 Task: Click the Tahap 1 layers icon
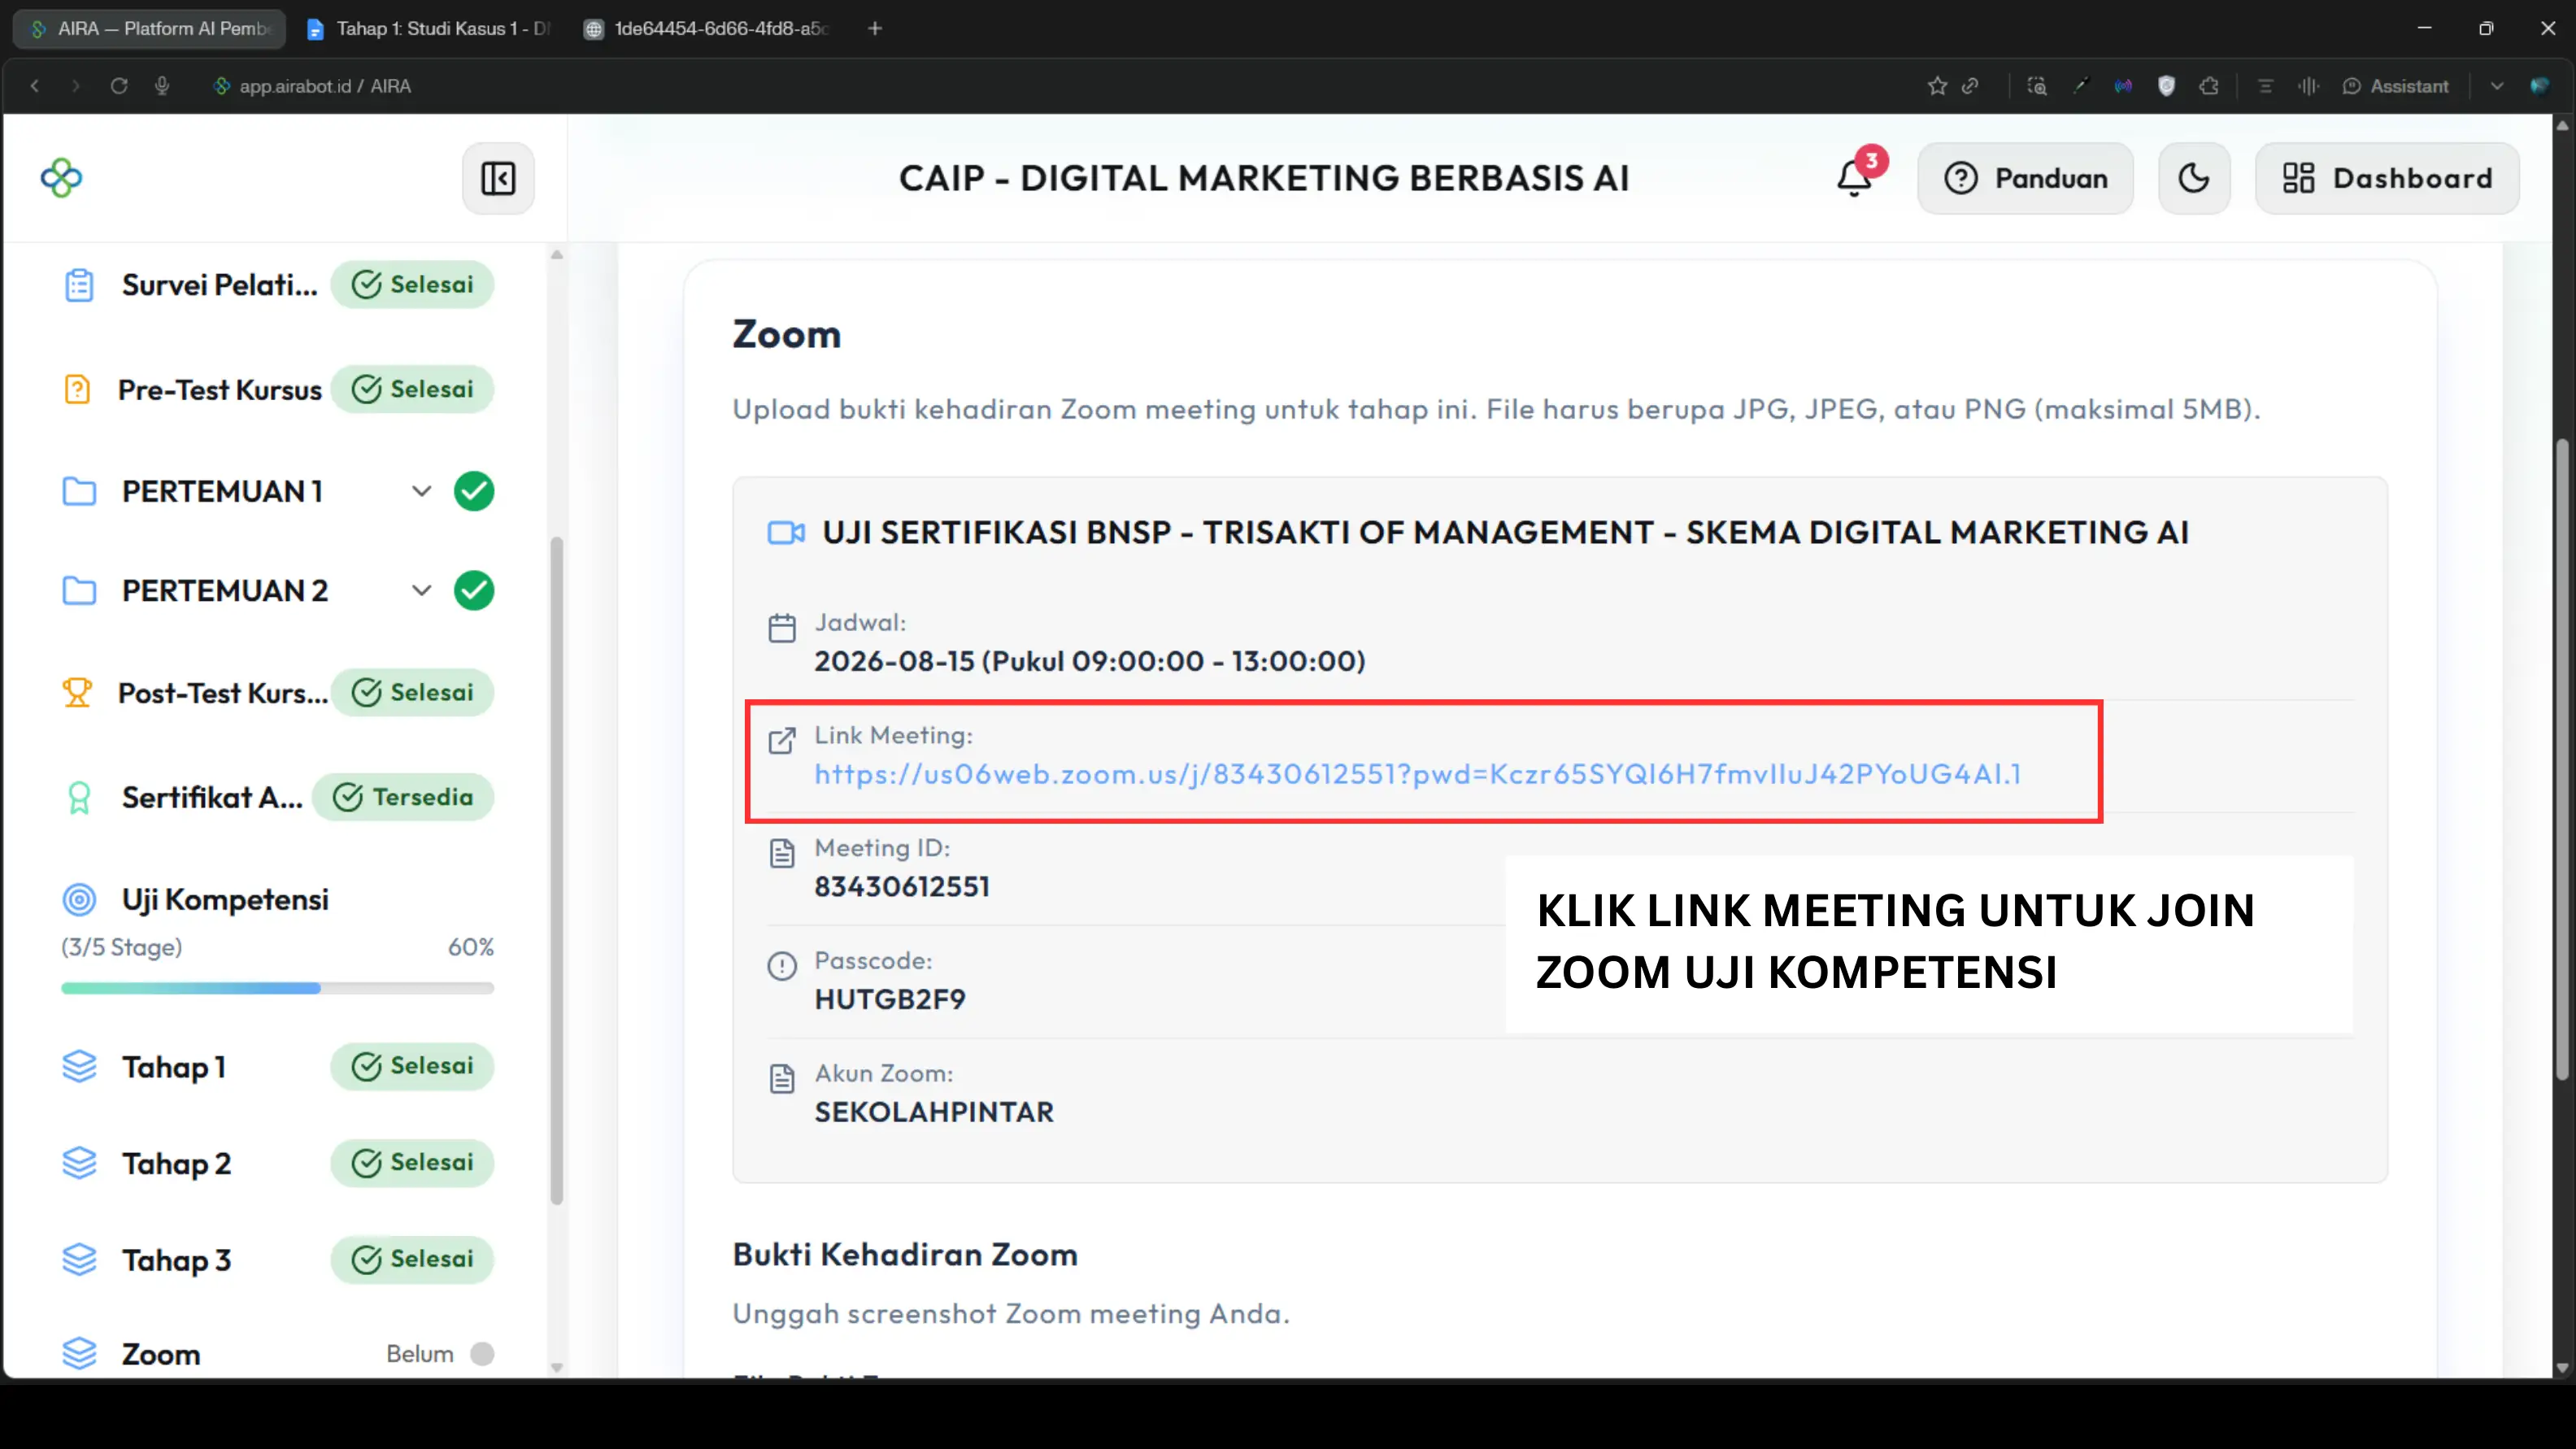click(x=79, y=1066)
